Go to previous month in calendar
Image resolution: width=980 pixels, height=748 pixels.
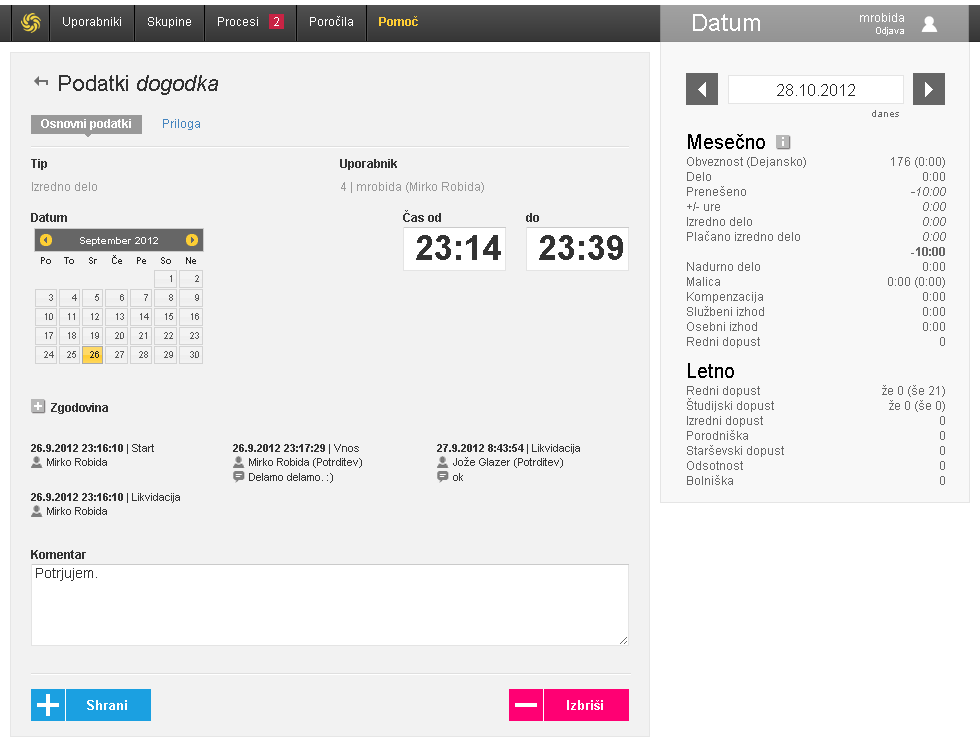[46, 240]
